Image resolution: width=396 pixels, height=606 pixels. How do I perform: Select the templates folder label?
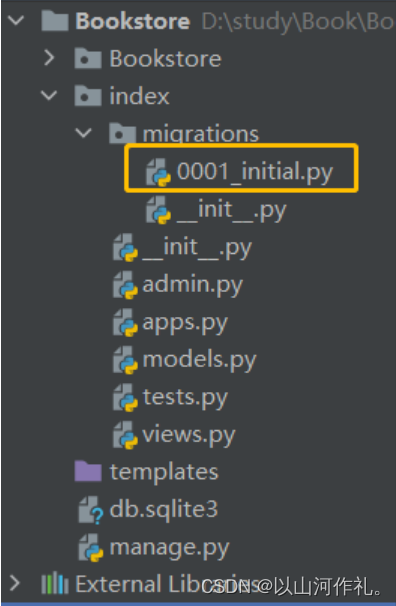[164, 472]
